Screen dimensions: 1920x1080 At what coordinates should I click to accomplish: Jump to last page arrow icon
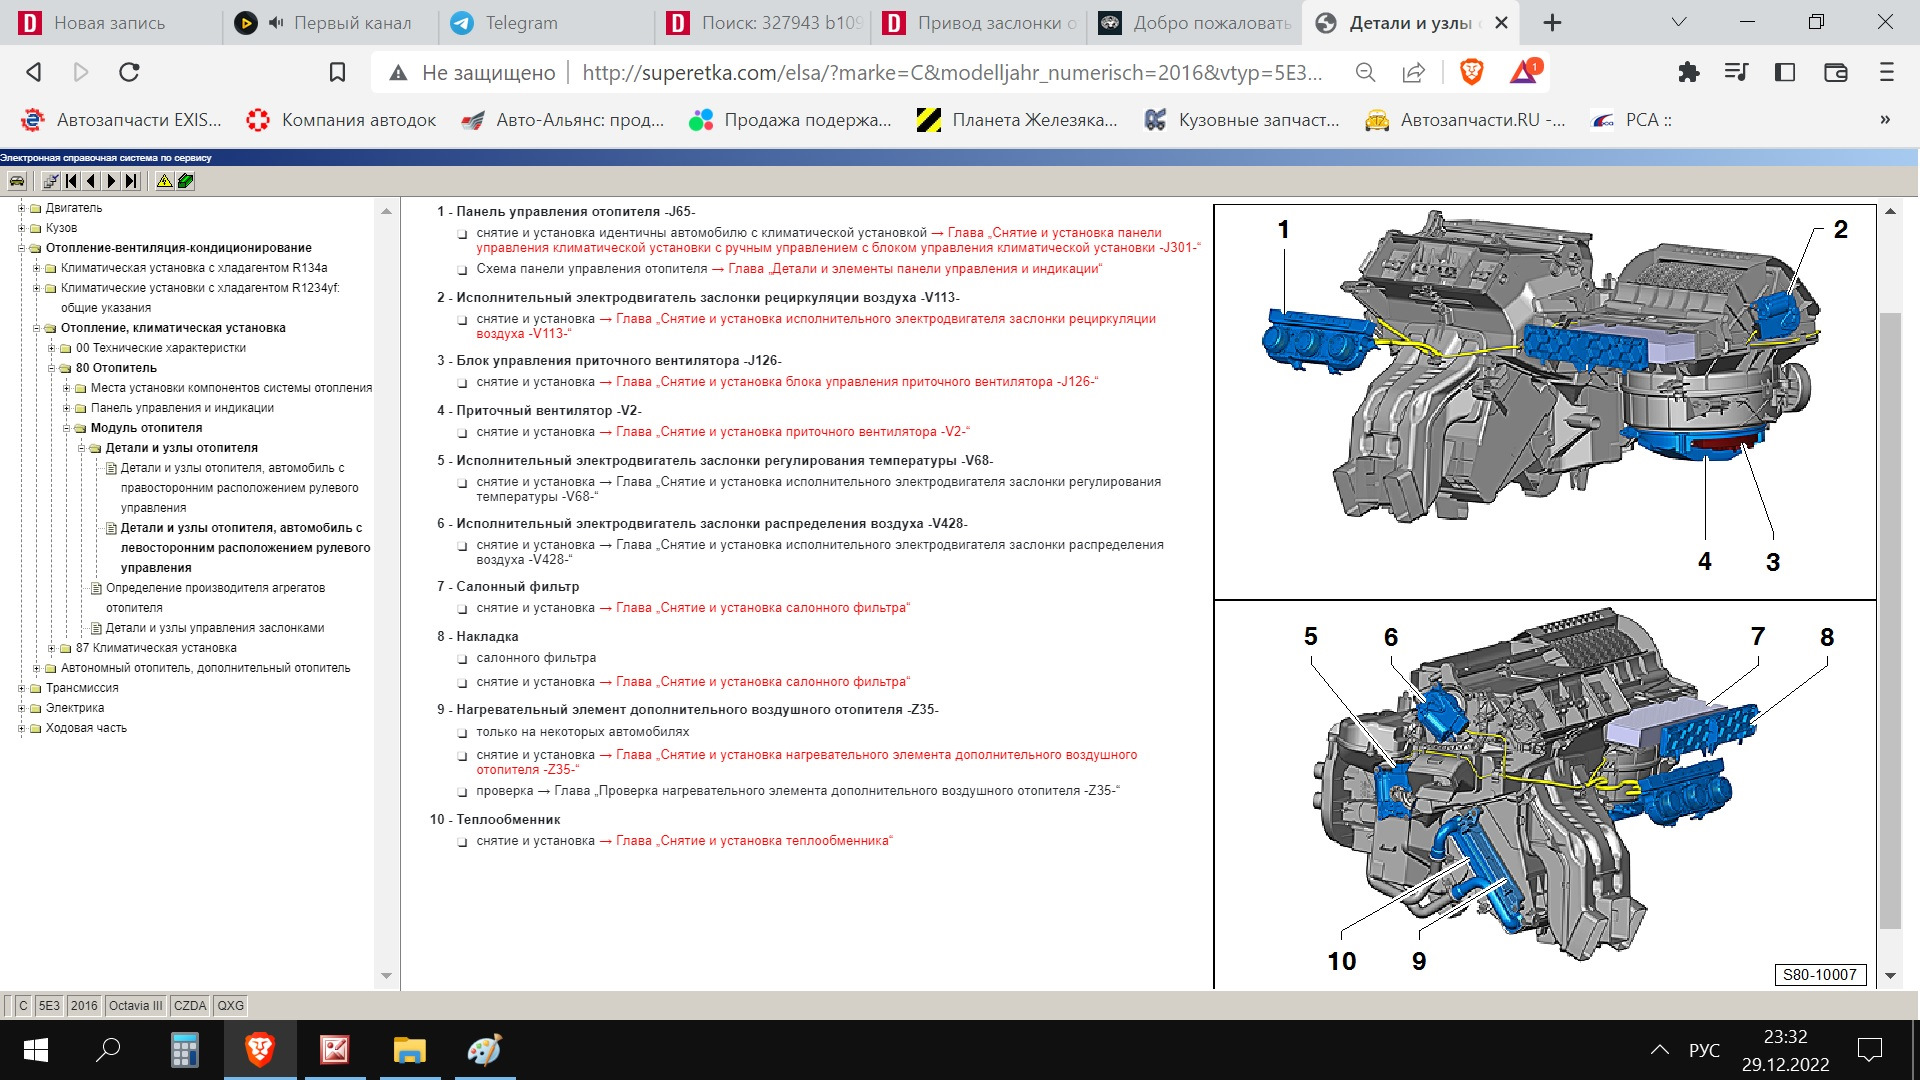point(131,181)
